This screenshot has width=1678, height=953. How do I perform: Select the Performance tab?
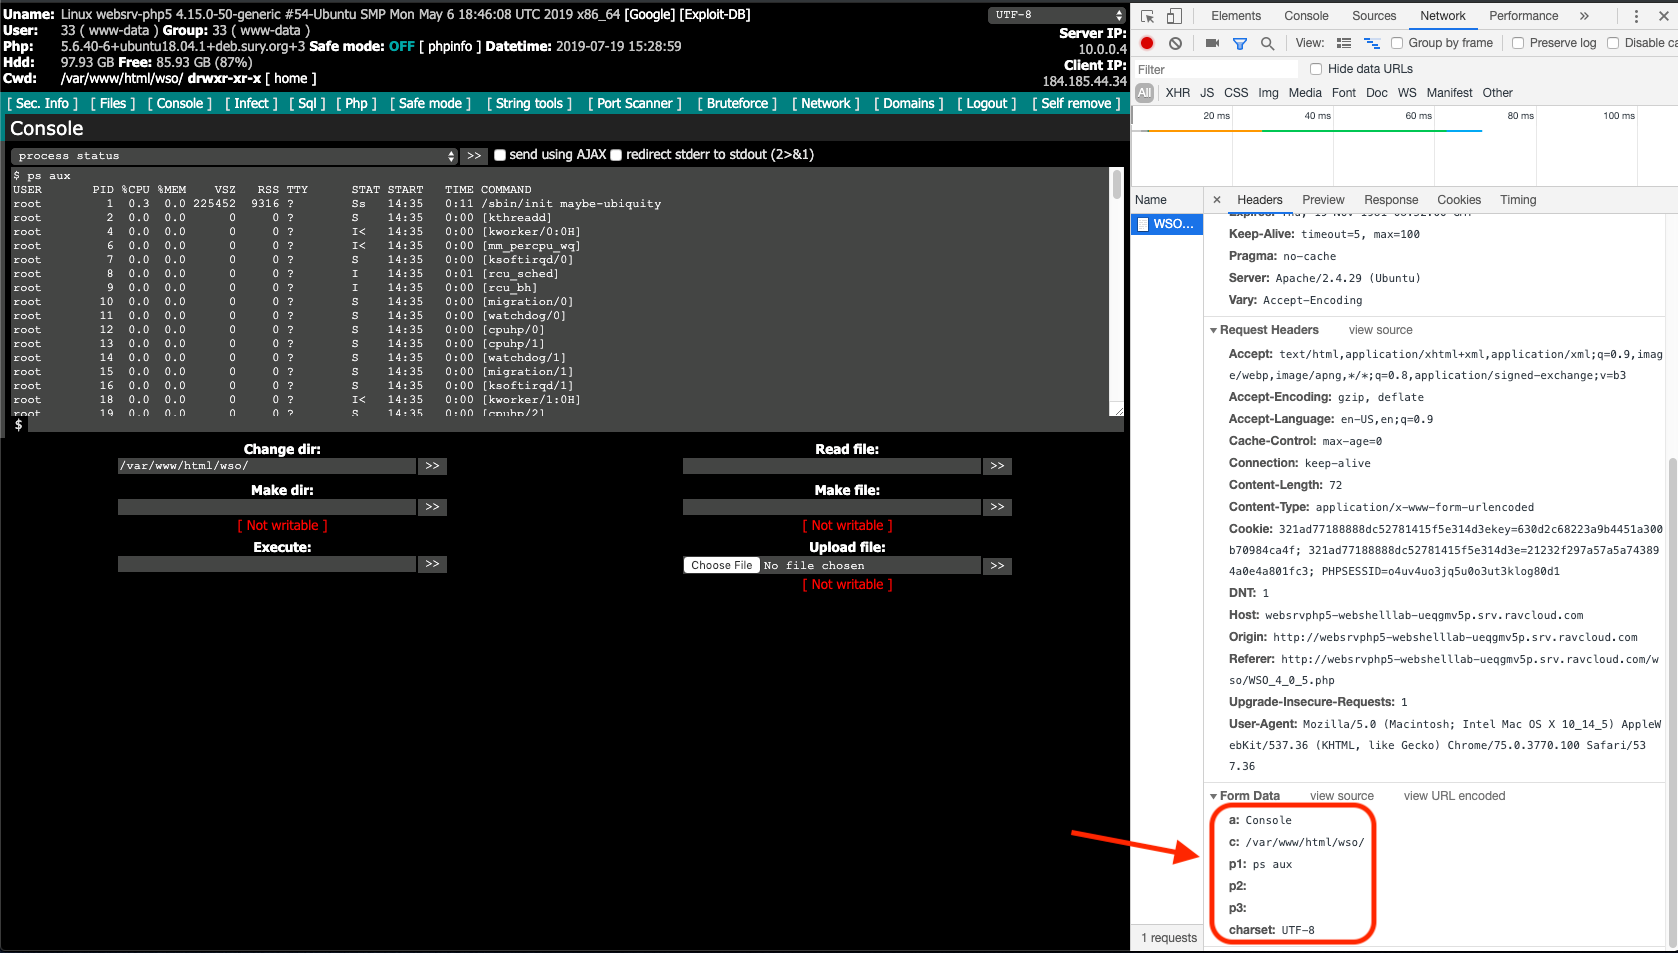coord(1523,16)
